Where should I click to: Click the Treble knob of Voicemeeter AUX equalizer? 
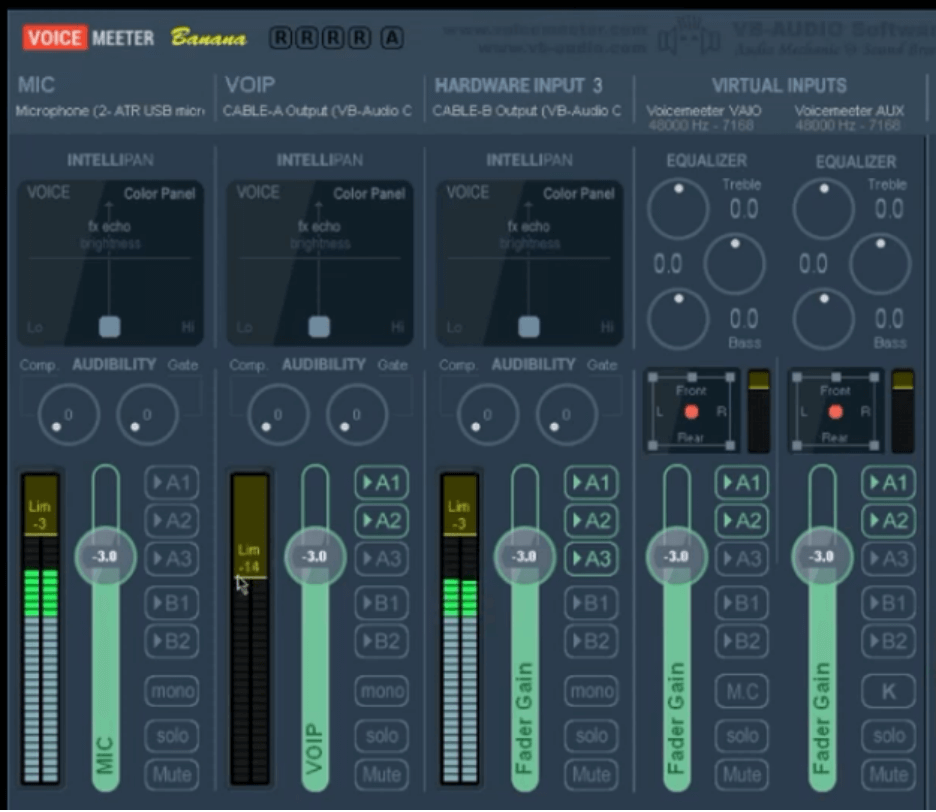click(x=824, y=208)
